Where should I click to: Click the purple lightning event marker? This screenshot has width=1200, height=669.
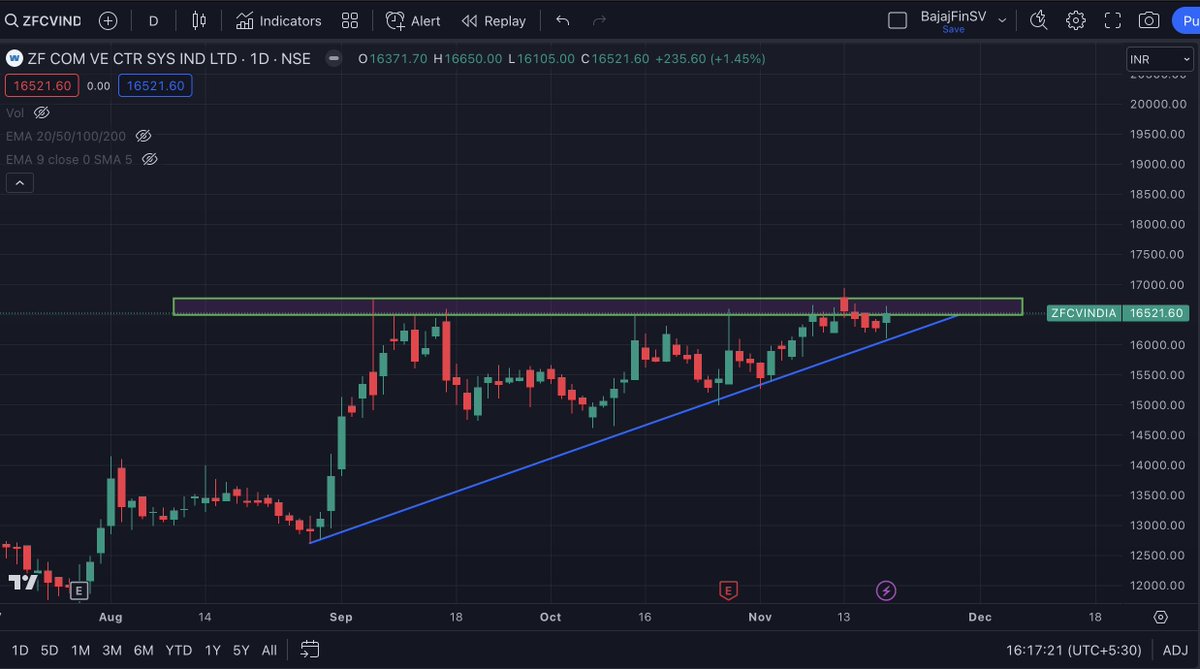click(x=886, y=591)
